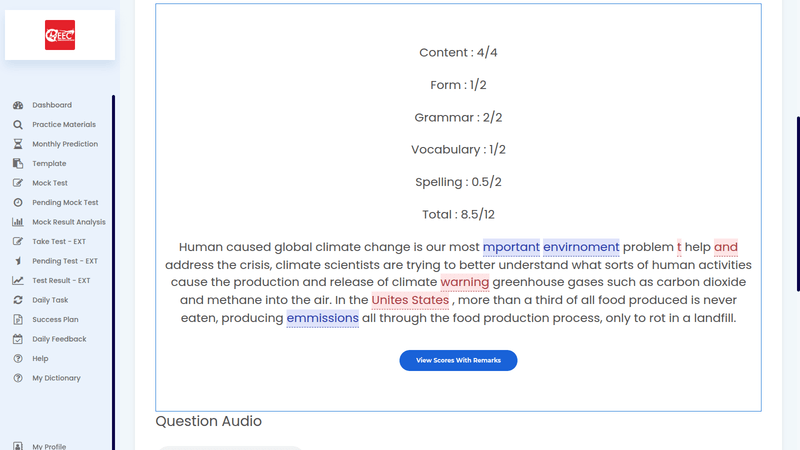Click the 'Form : 1/2' score

tap(458, 85)
